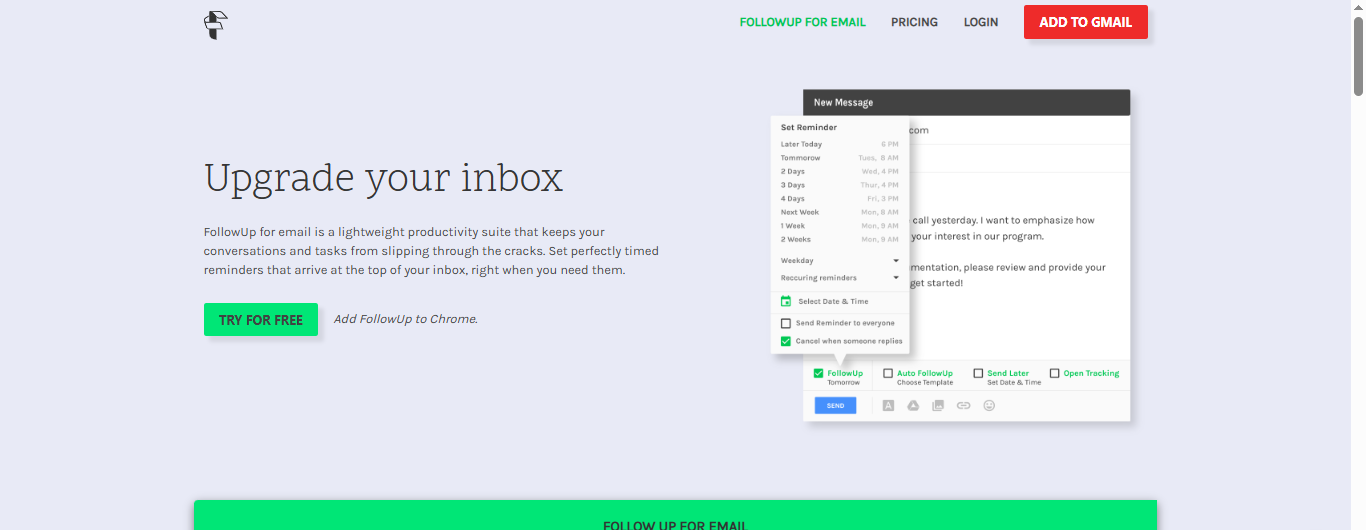This screenshot has height=530, width=1366.
Task: Click the green TRY FOR FREE button
Action: click(x=261, y=320)
